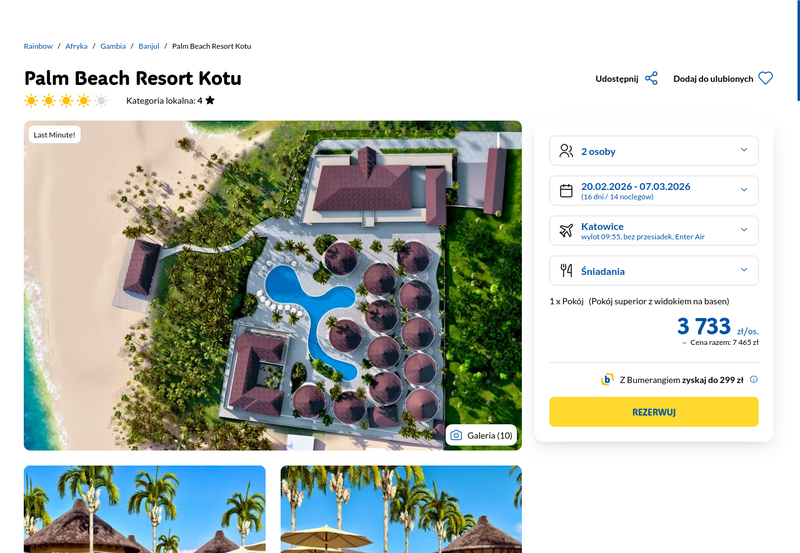800x553 pixels.
Task: Go to Afryka in the breadcrumb
Action: (76, 46)
